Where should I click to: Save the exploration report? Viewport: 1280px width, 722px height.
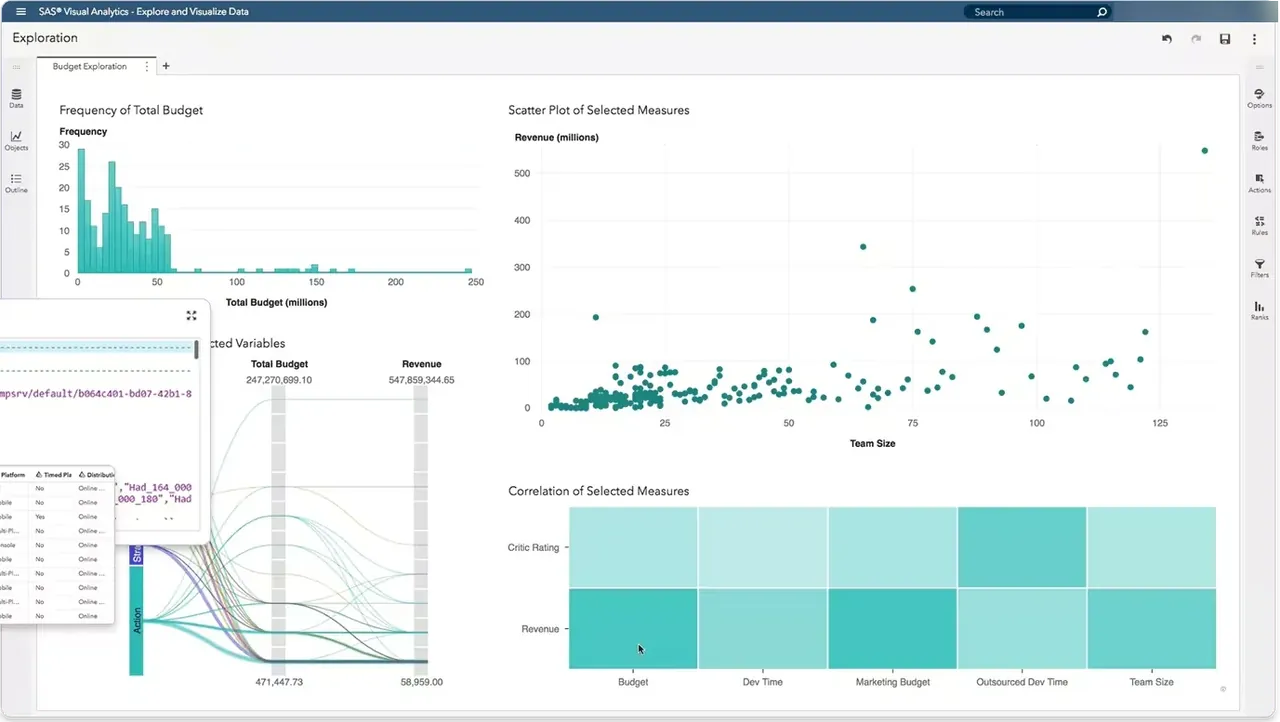point(1225,39)
